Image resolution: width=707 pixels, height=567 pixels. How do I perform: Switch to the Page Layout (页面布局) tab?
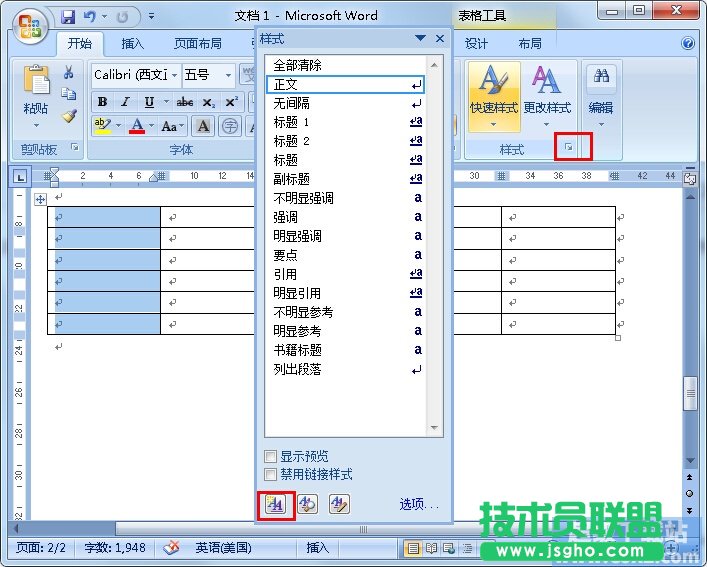click(198, 43)
